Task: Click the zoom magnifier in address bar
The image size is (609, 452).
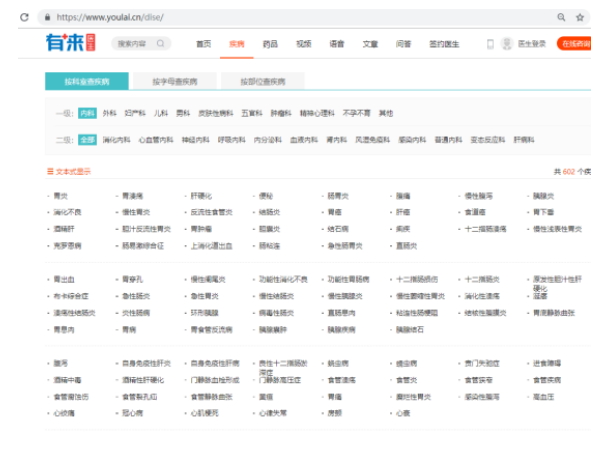Action: pos(561,17)
